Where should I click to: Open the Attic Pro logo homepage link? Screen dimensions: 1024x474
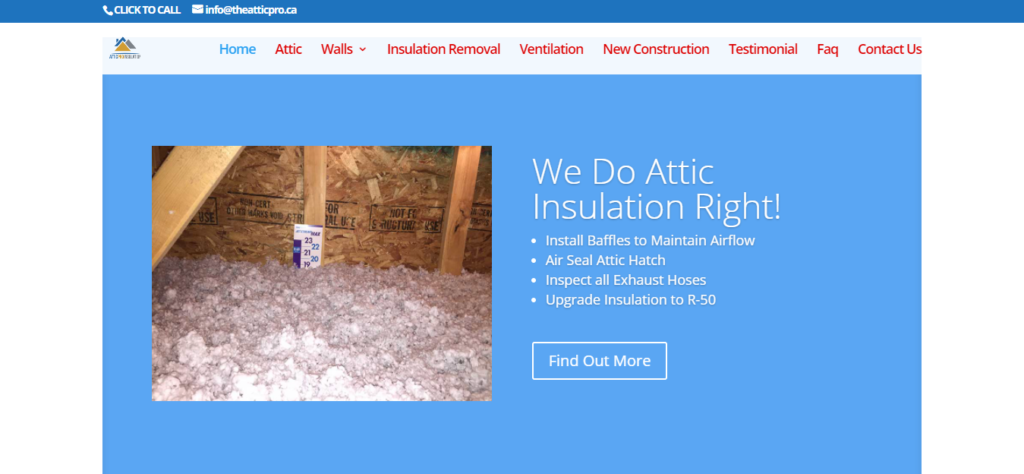125,48
